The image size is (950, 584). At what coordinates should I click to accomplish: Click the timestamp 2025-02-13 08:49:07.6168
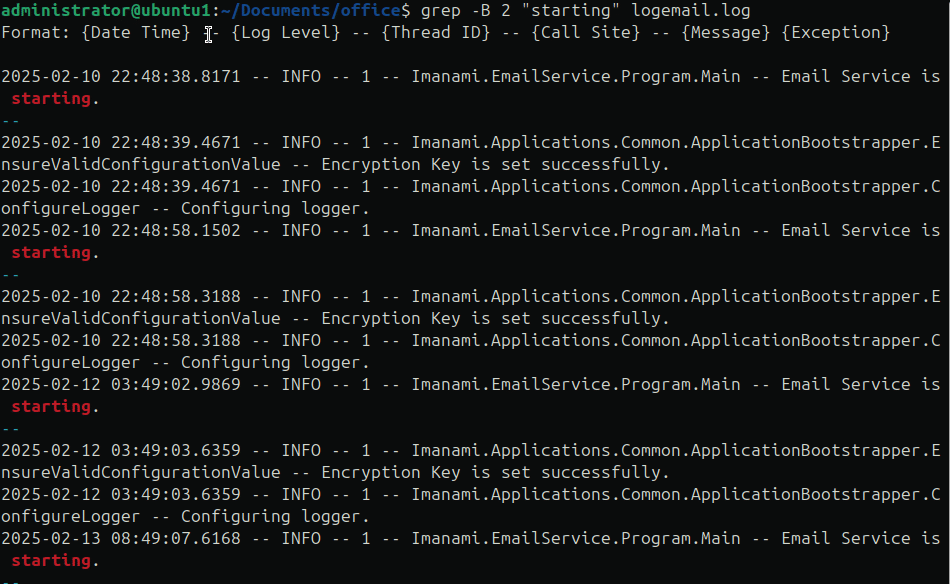click(x=121, y=538)
